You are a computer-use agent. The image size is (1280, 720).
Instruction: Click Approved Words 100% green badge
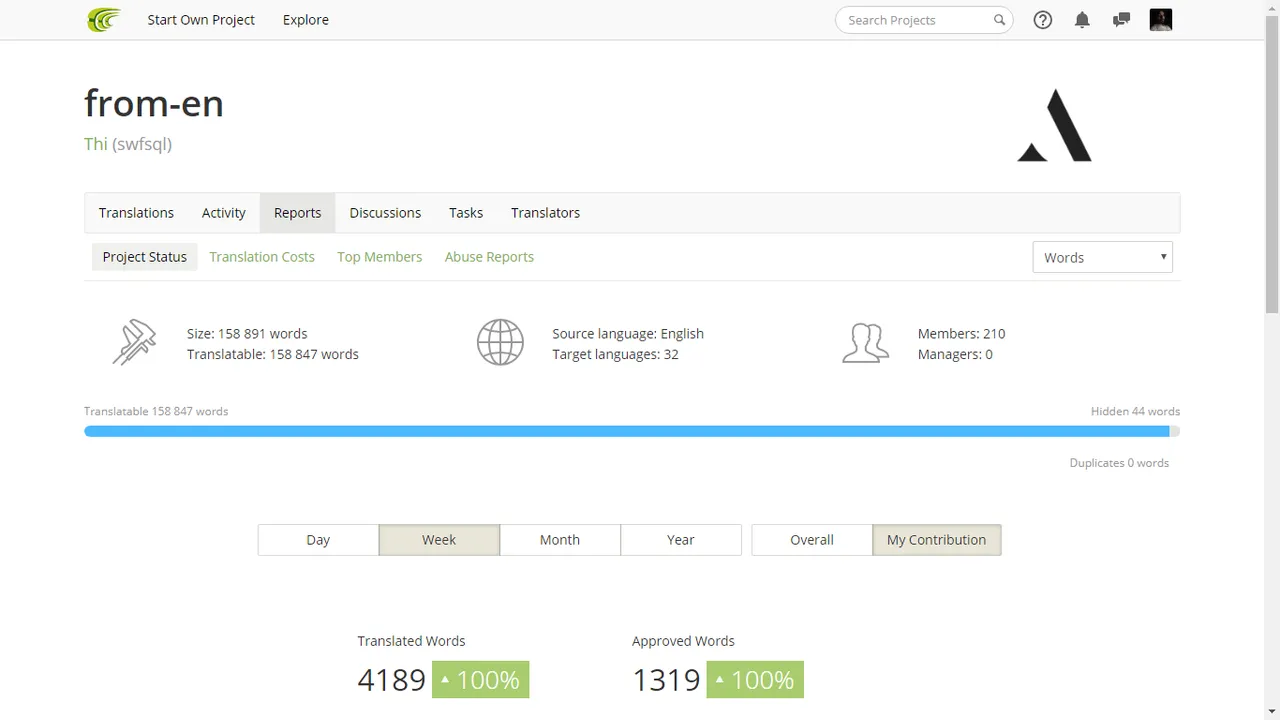pyautogui.click(x=755, y=680)
